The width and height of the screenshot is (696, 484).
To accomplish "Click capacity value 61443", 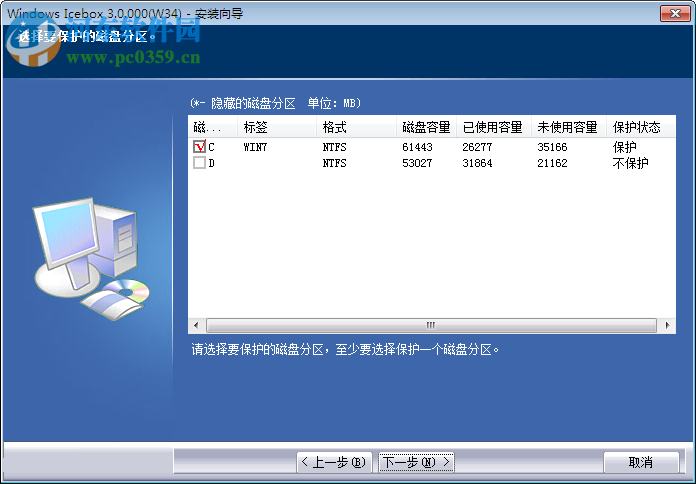I will tap(417, 147).
